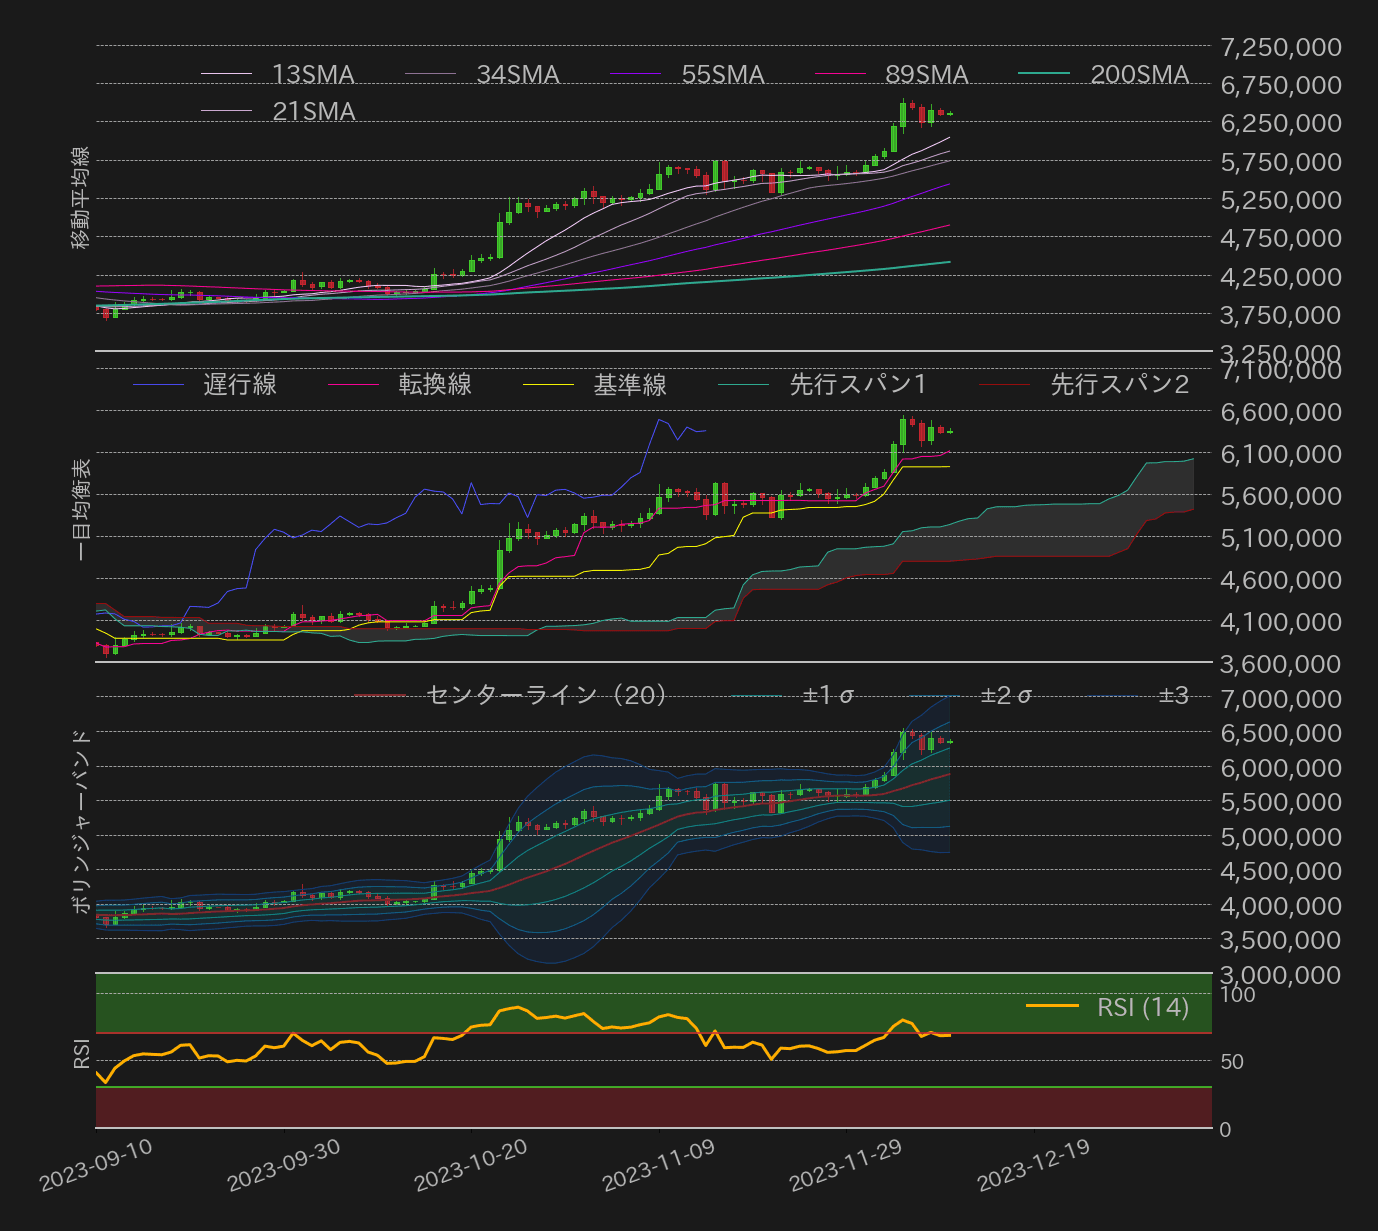Click the 先行スパン1 legend entry
The height and width of the screenshot is (1231, 1378).
tap(857, 385)
